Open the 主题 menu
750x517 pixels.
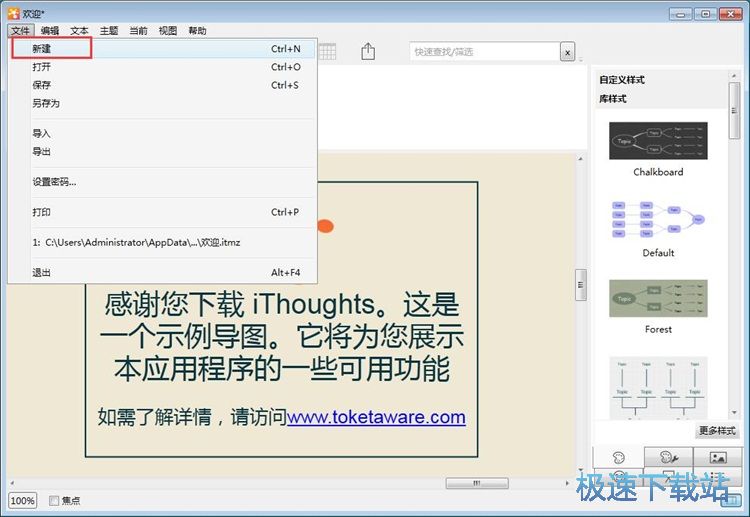pos(109,31)
